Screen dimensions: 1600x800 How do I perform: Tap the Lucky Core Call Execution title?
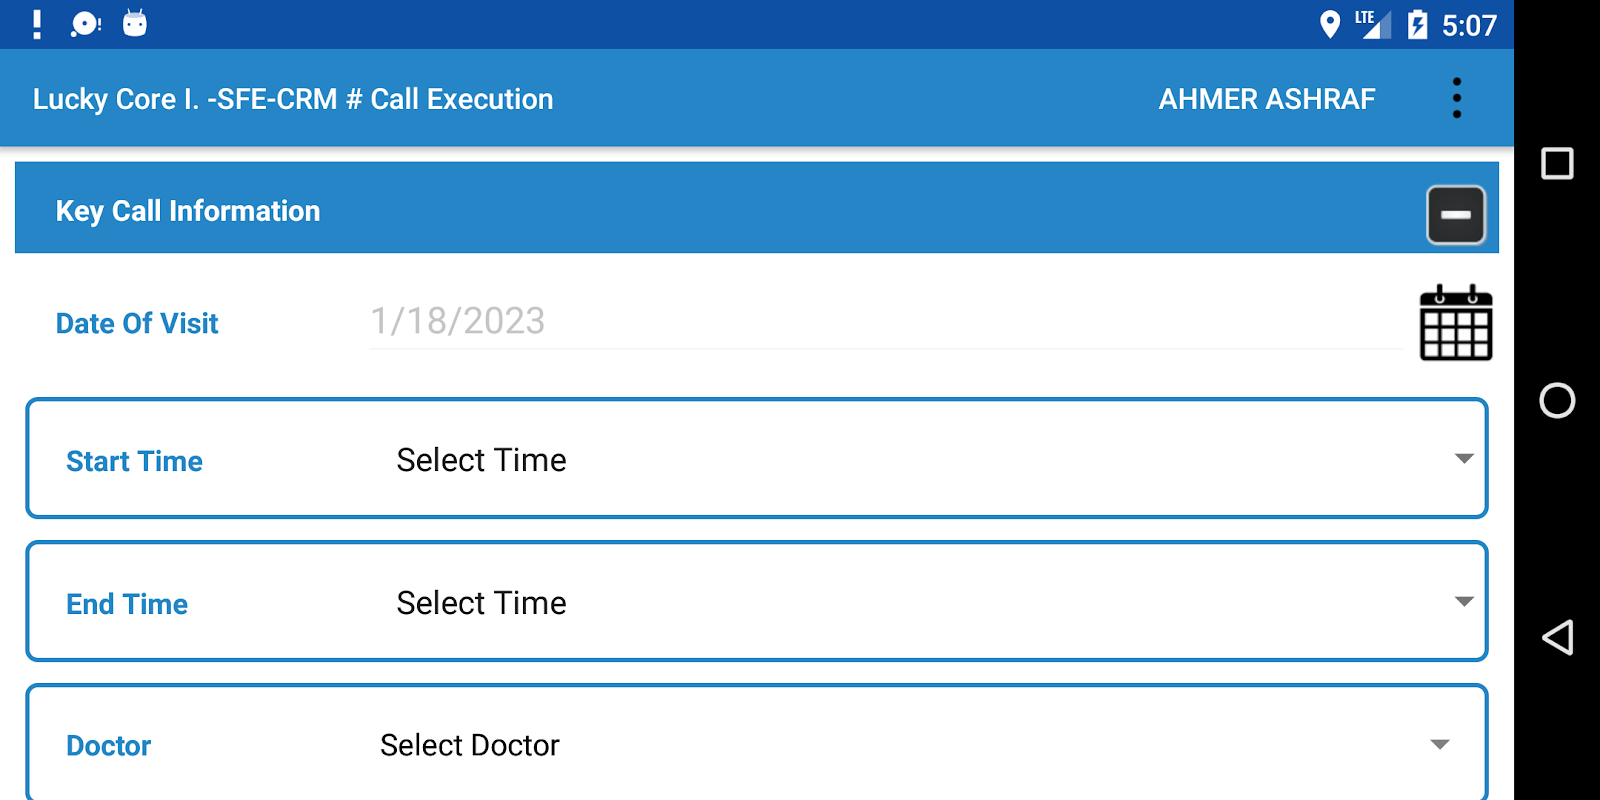[293, 99]
